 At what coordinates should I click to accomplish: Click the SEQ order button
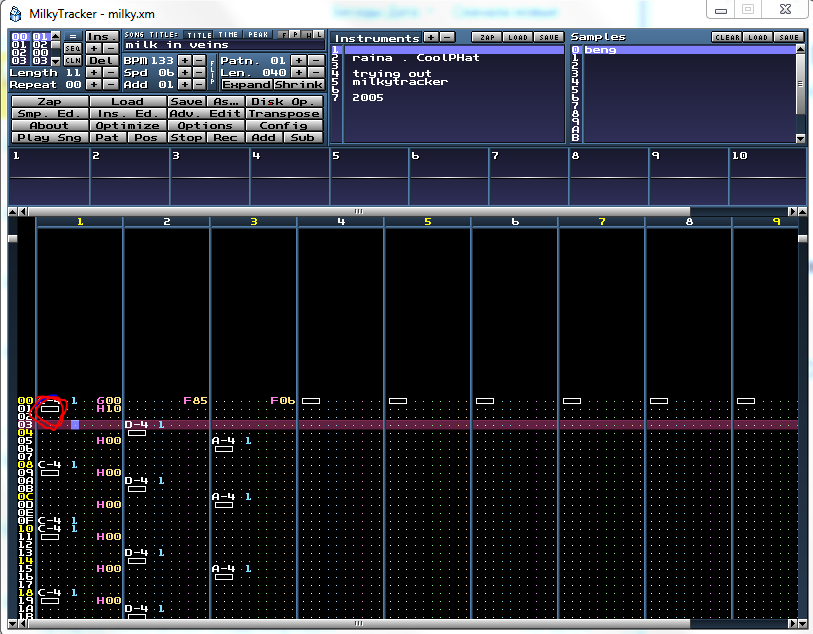[73, 48]
